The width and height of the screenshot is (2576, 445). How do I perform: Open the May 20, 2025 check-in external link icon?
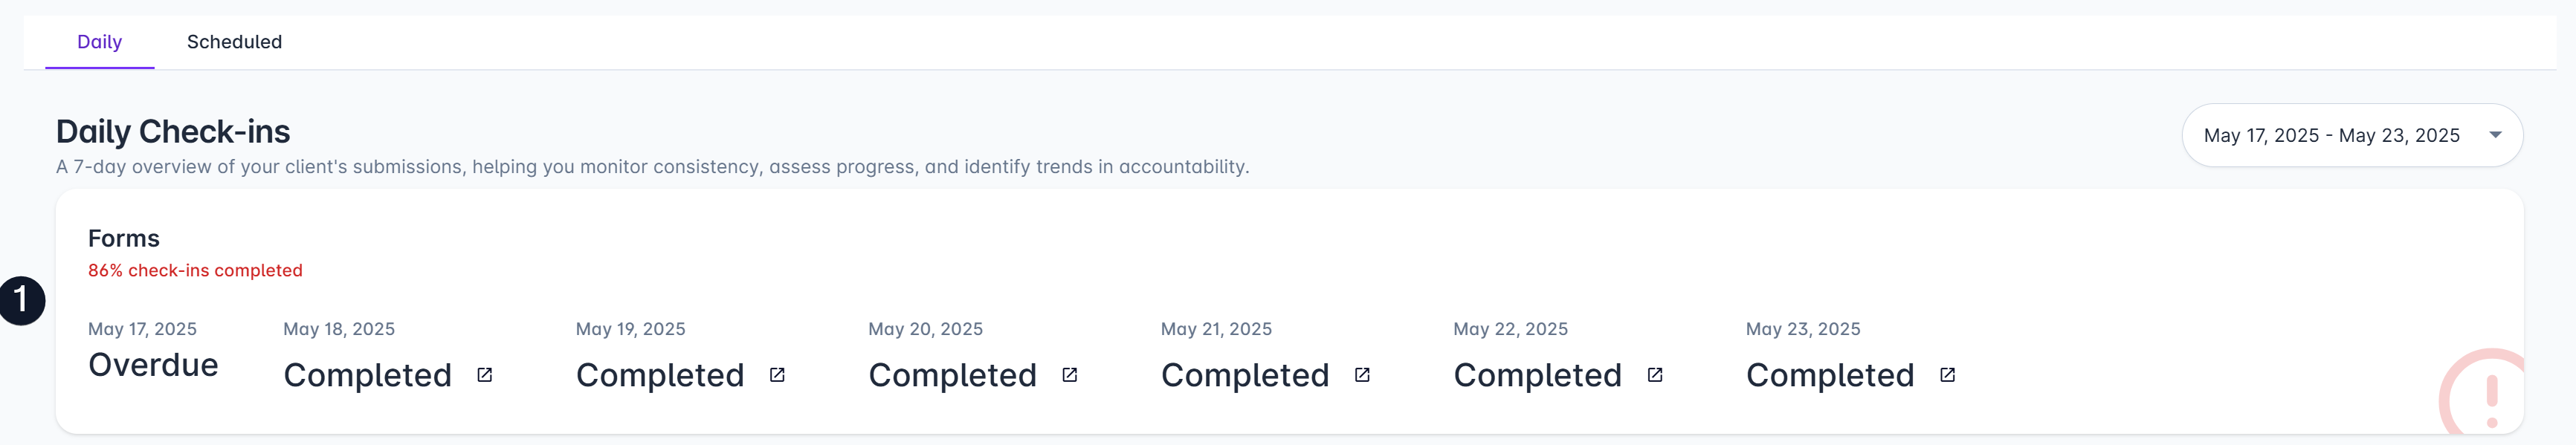point(1070,375)
